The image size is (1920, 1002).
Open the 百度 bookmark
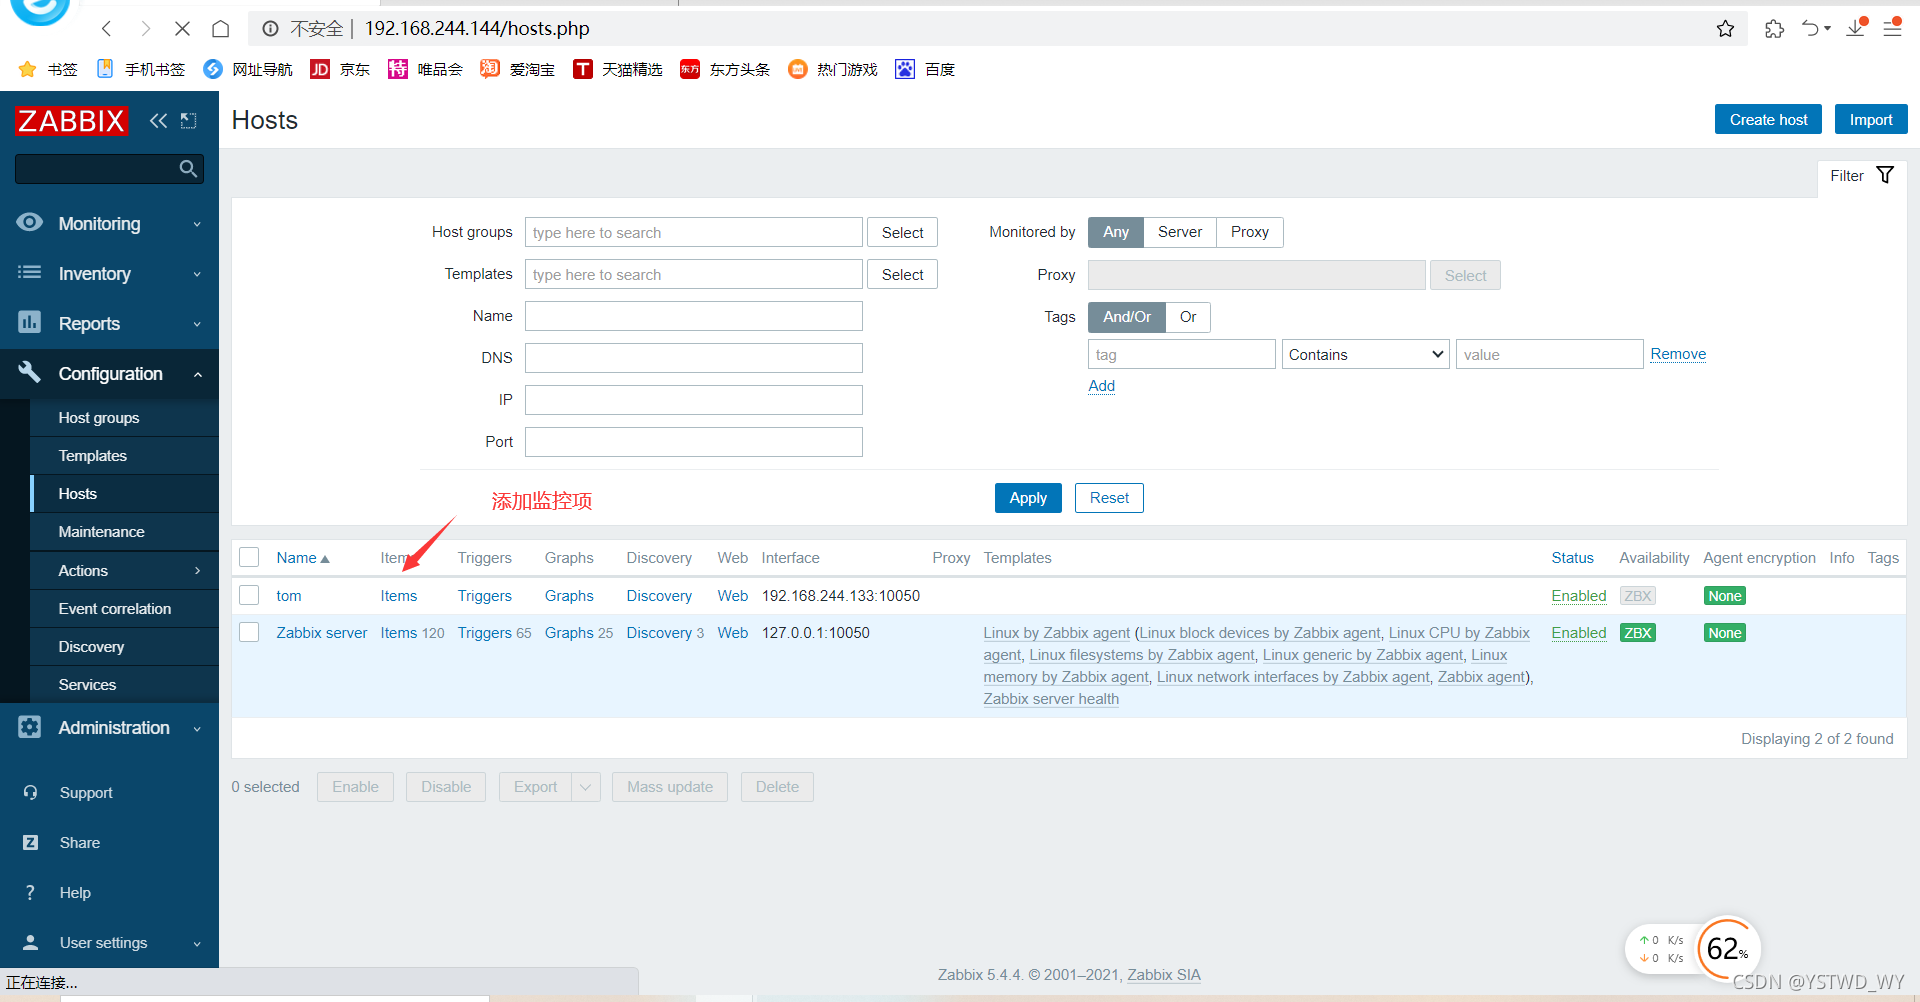pyautogui.click(x=925, y=69)
